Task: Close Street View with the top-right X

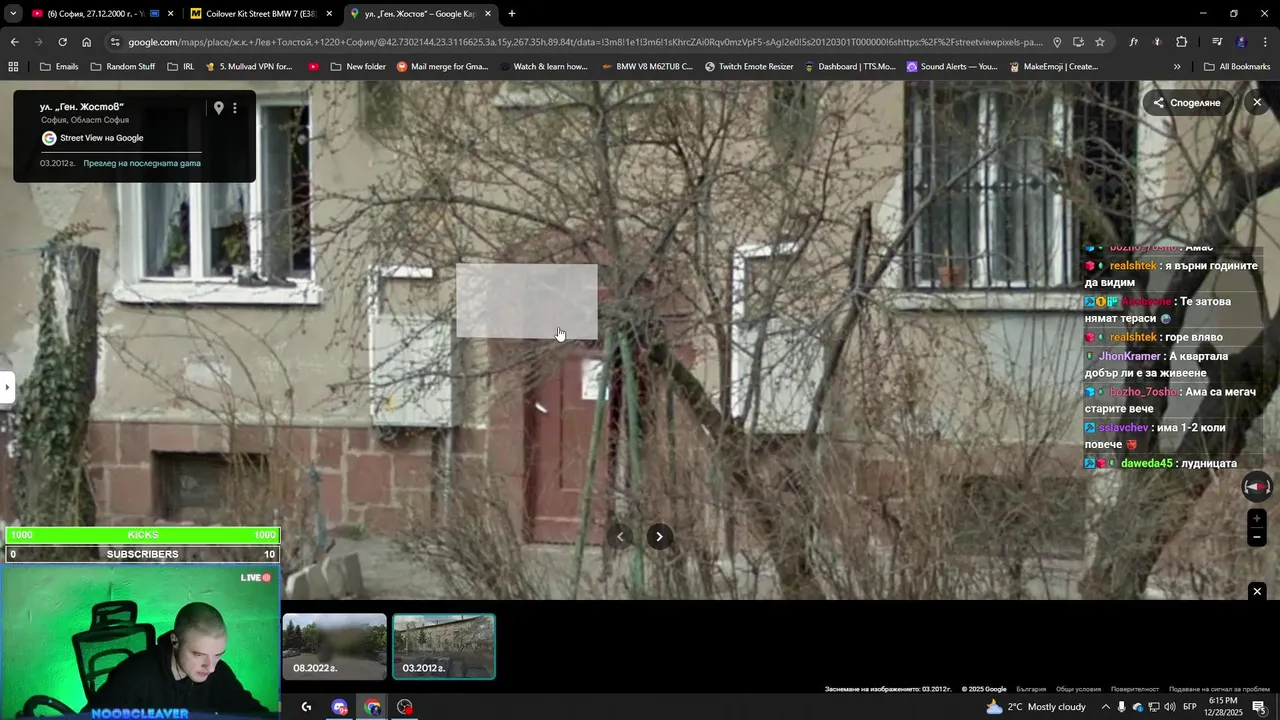Action: (1257, 102)
